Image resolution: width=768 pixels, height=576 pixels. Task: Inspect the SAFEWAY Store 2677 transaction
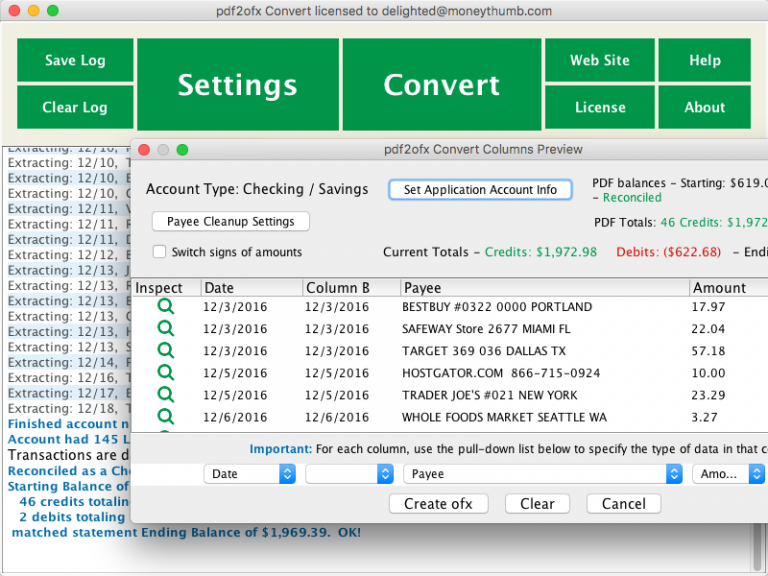click(x=166, y=329)
